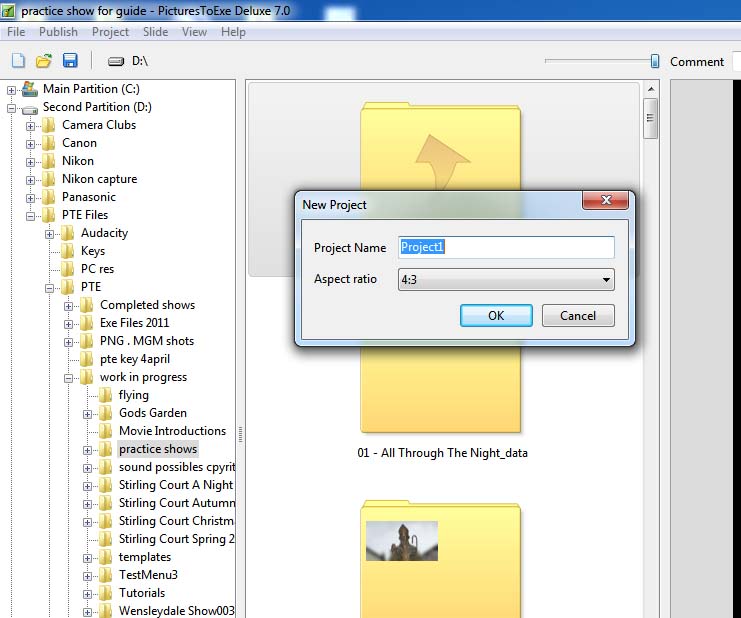Expand the Panasonic folder node
This screenshot has height=618, width=741.
pos(30,198)
